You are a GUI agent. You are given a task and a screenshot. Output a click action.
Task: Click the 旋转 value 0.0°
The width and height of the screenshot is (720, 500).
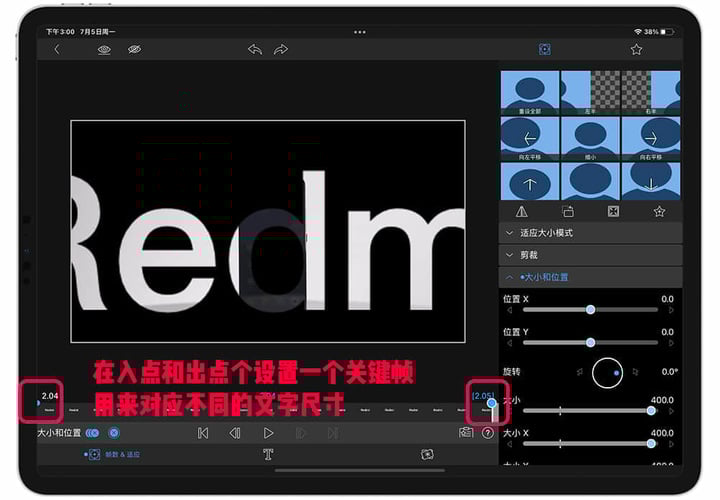pos(669,371)
